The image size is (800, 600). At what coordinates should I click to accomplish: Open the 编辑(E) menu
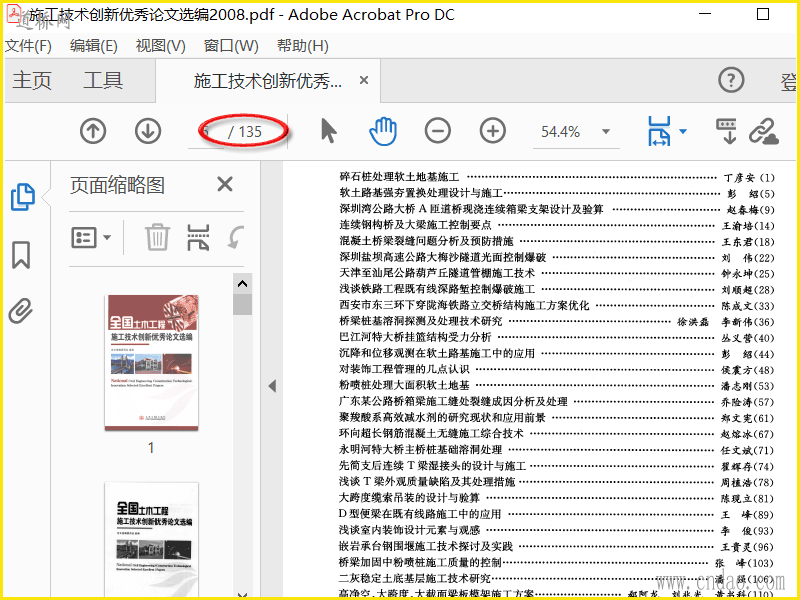pyautogui.click(x=94, y=46)
